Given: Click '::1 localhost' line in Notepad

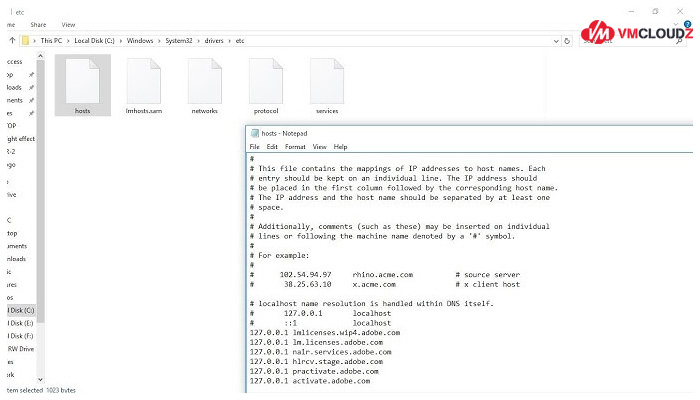Looking at the screenshot, I should 321,323.
